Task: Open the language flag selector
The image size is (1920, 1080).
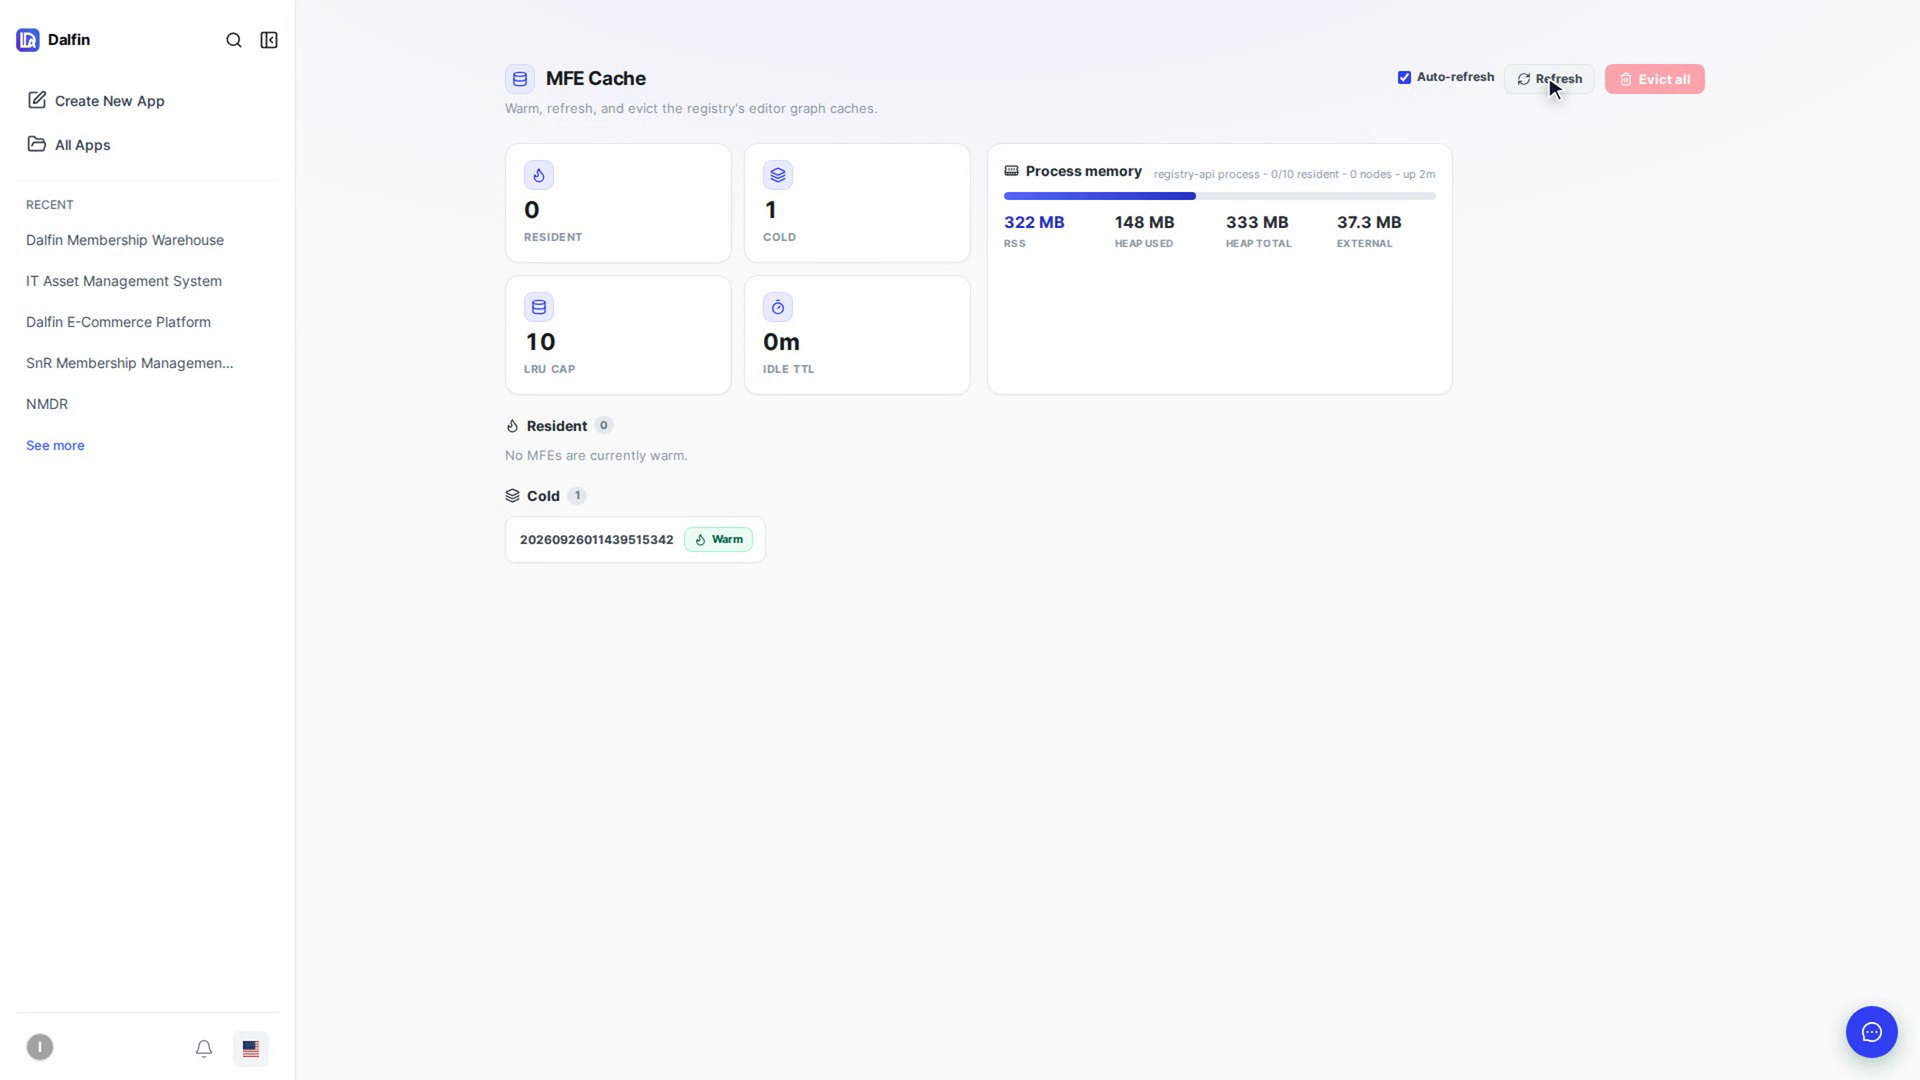Action: pos(251,1048)
